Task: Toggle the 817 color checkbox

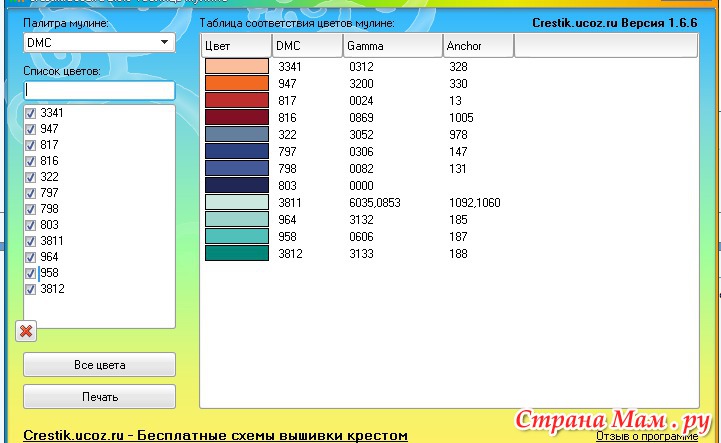Action: pyautogui.click(x=30, y=145)
